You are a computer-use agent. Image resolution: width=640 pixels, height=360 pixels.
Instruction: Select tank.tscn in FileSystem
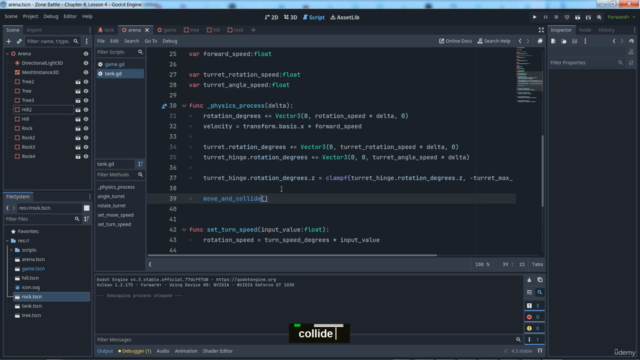(x=31, y=306)
